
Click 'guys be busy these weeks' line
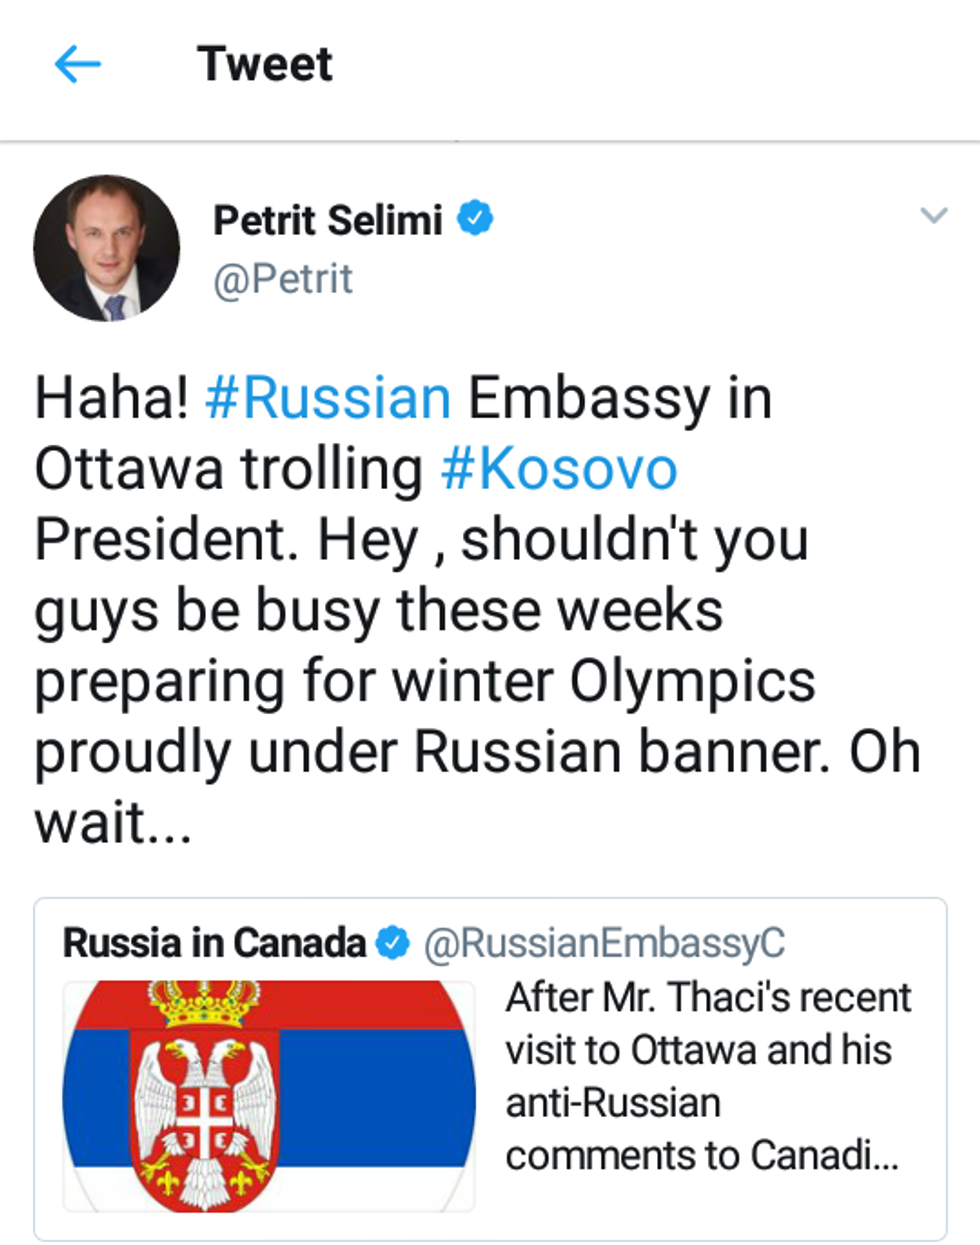coord(378,611)
